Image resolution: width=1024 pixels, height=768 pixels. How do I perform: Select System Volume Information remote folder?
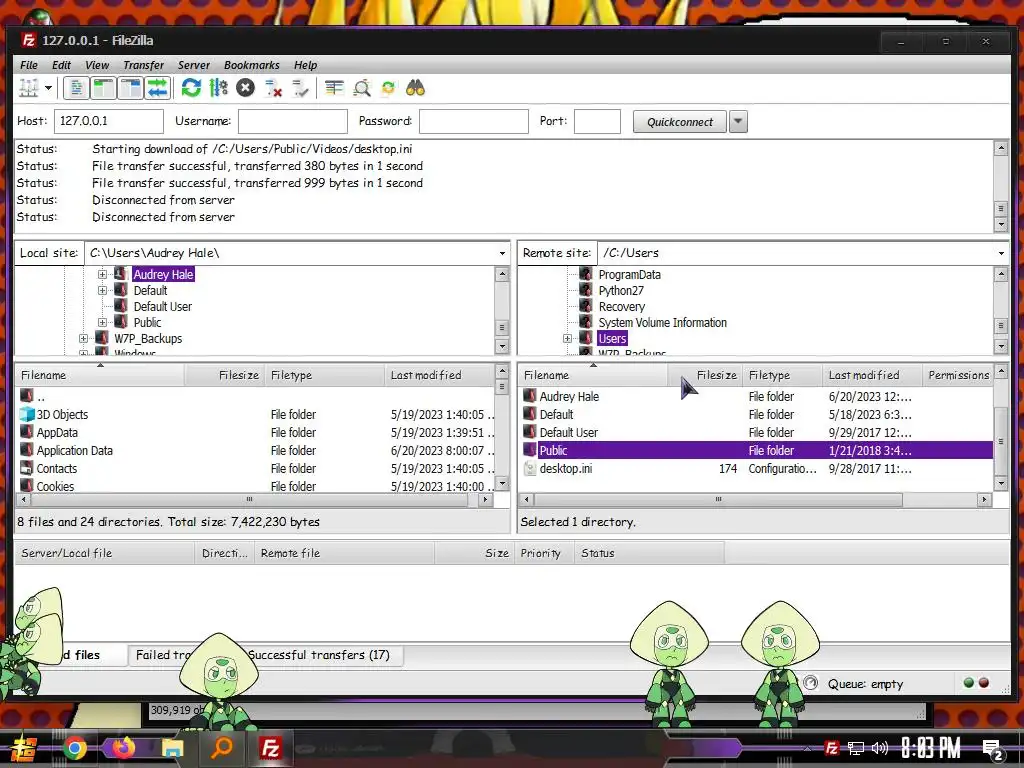point(663,323)
